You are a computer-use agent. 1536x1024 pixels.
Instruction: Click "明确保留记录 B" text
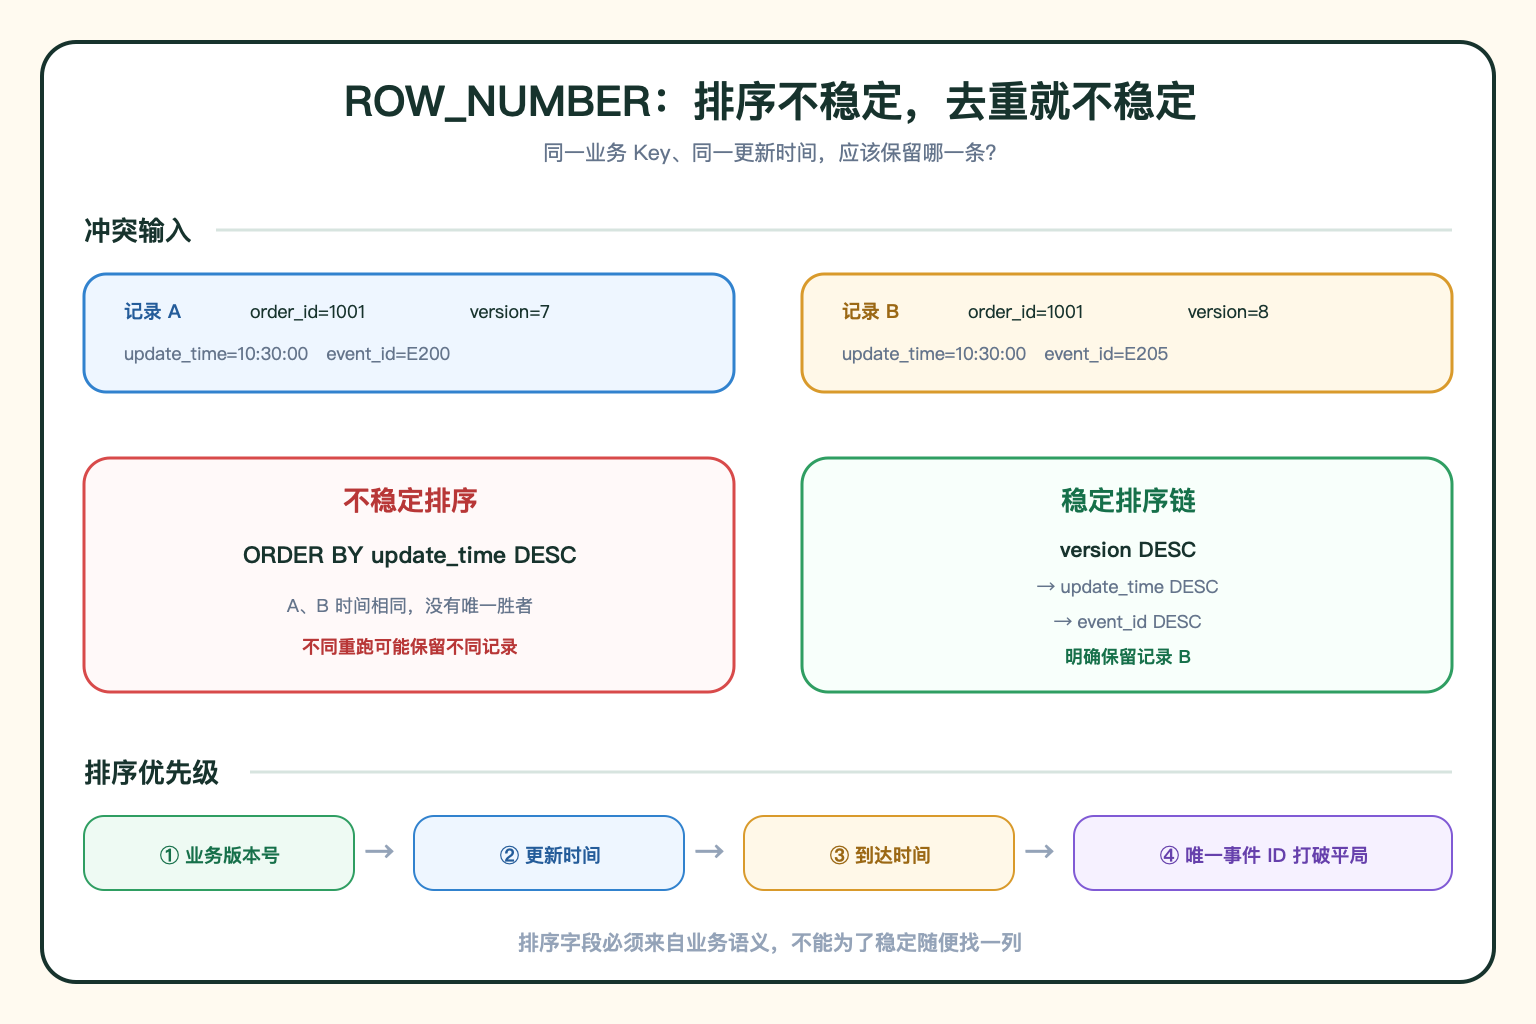(1128, 657)
